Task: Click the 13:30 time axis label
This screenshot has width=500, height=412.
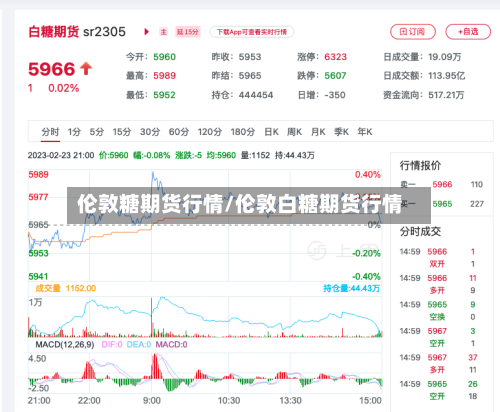Action: click(290, 401)
